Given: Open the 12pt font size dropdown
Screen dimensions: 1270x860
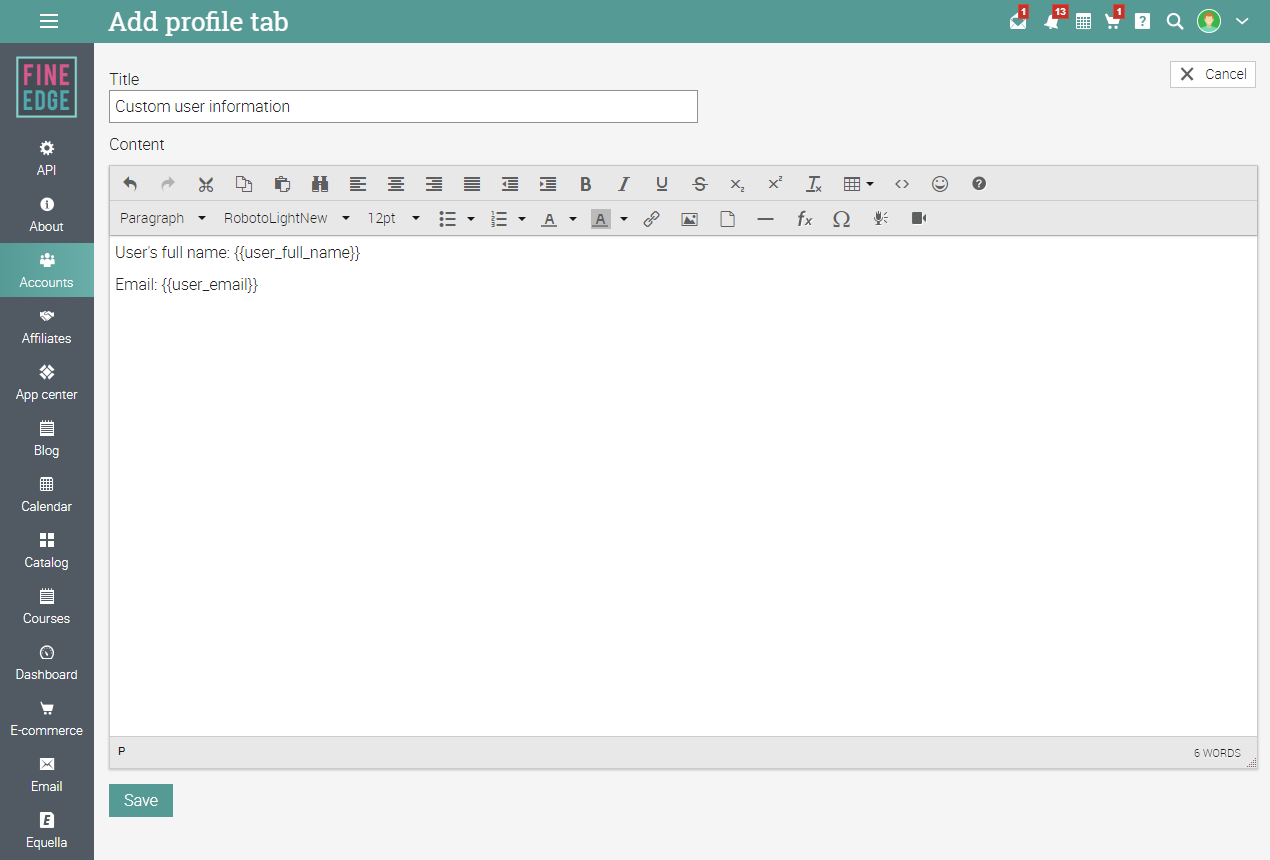Looking at the screenshot, I should pos(393,218).
